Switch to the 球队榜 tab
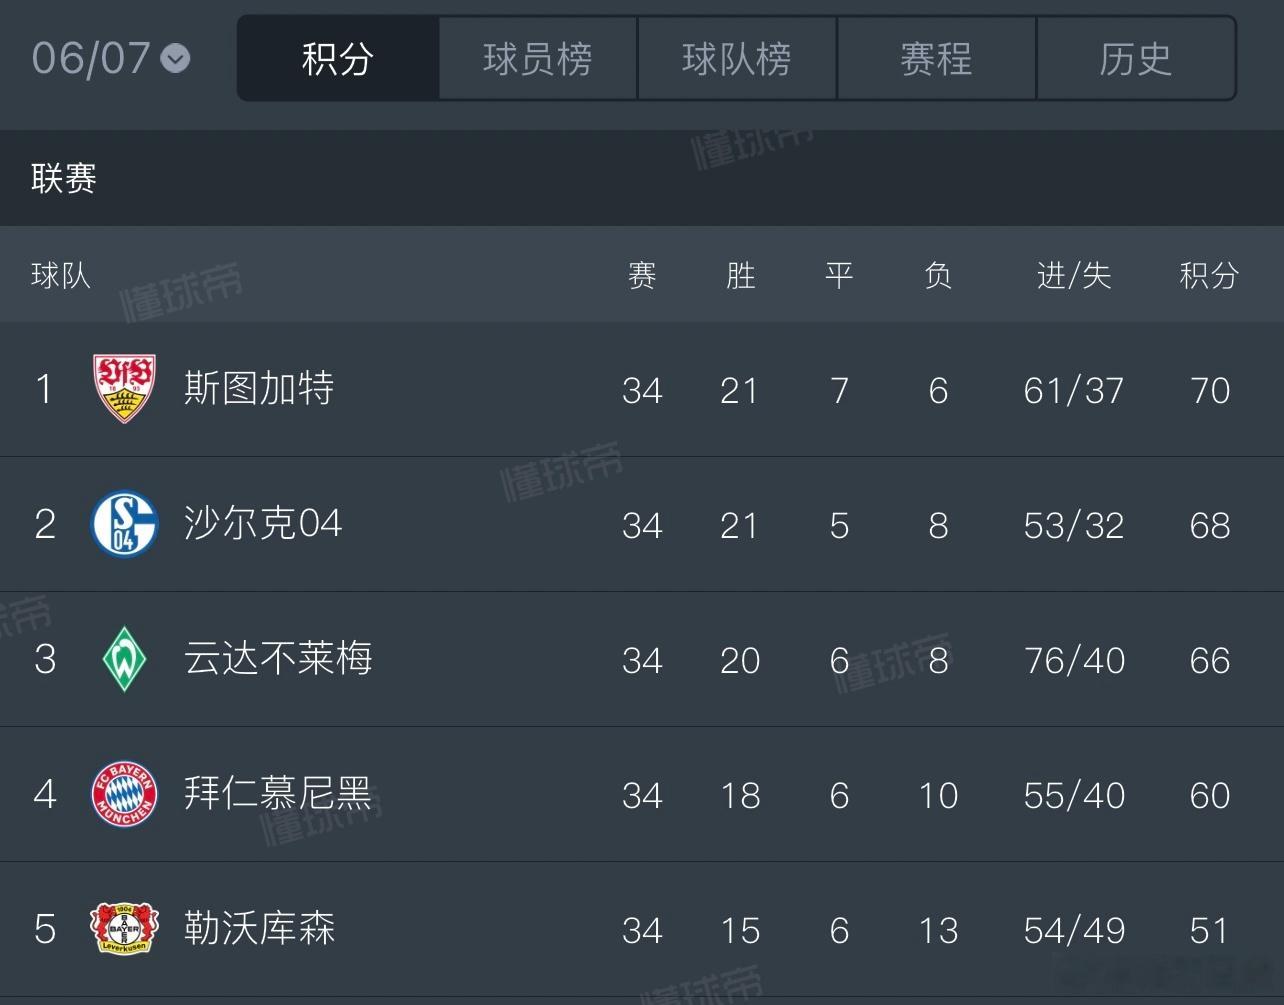This screenshot has height=1005, width=1284. tap(737, 58)
